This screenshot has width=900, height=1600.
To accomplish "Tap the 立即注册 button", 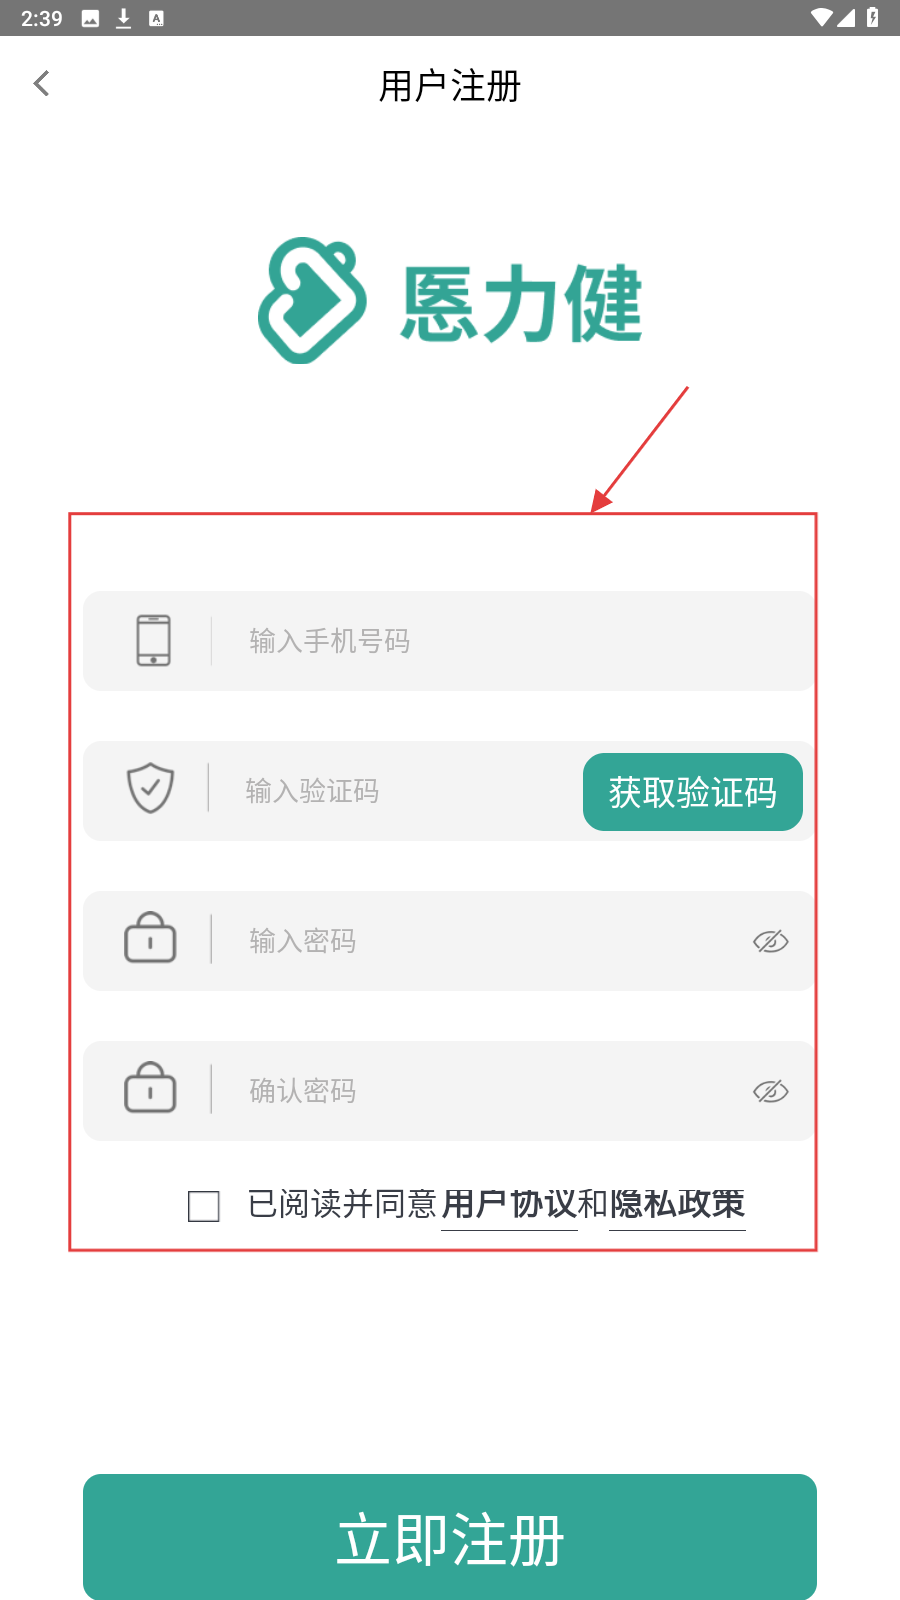I will tap(450, 1537).
